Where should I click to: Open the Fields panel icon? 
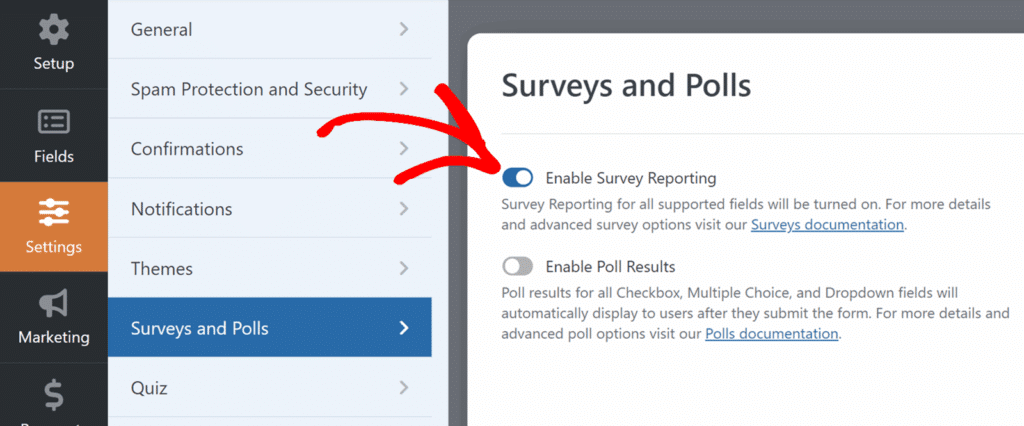pyautogui.click(x=53, y=122)
